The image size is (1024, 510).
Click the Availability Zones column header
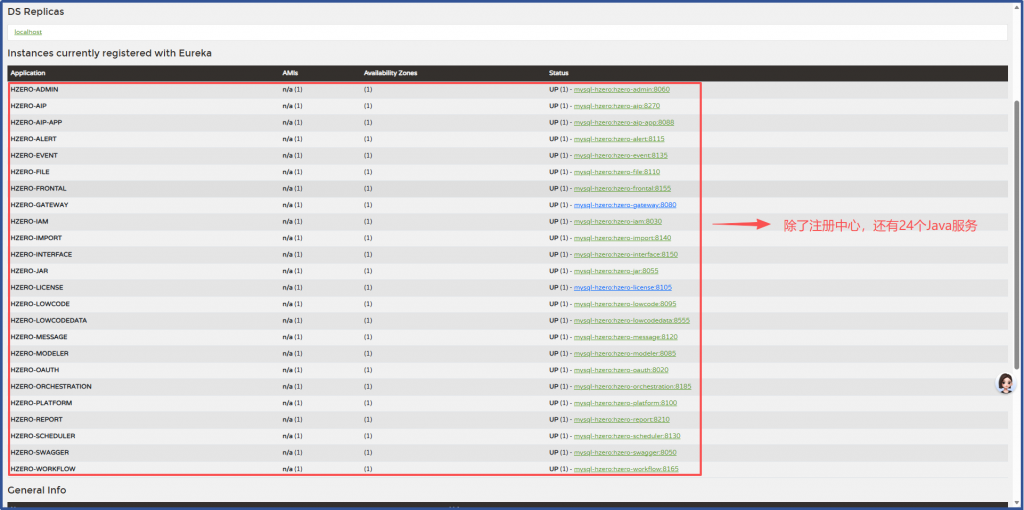(390, 73)
